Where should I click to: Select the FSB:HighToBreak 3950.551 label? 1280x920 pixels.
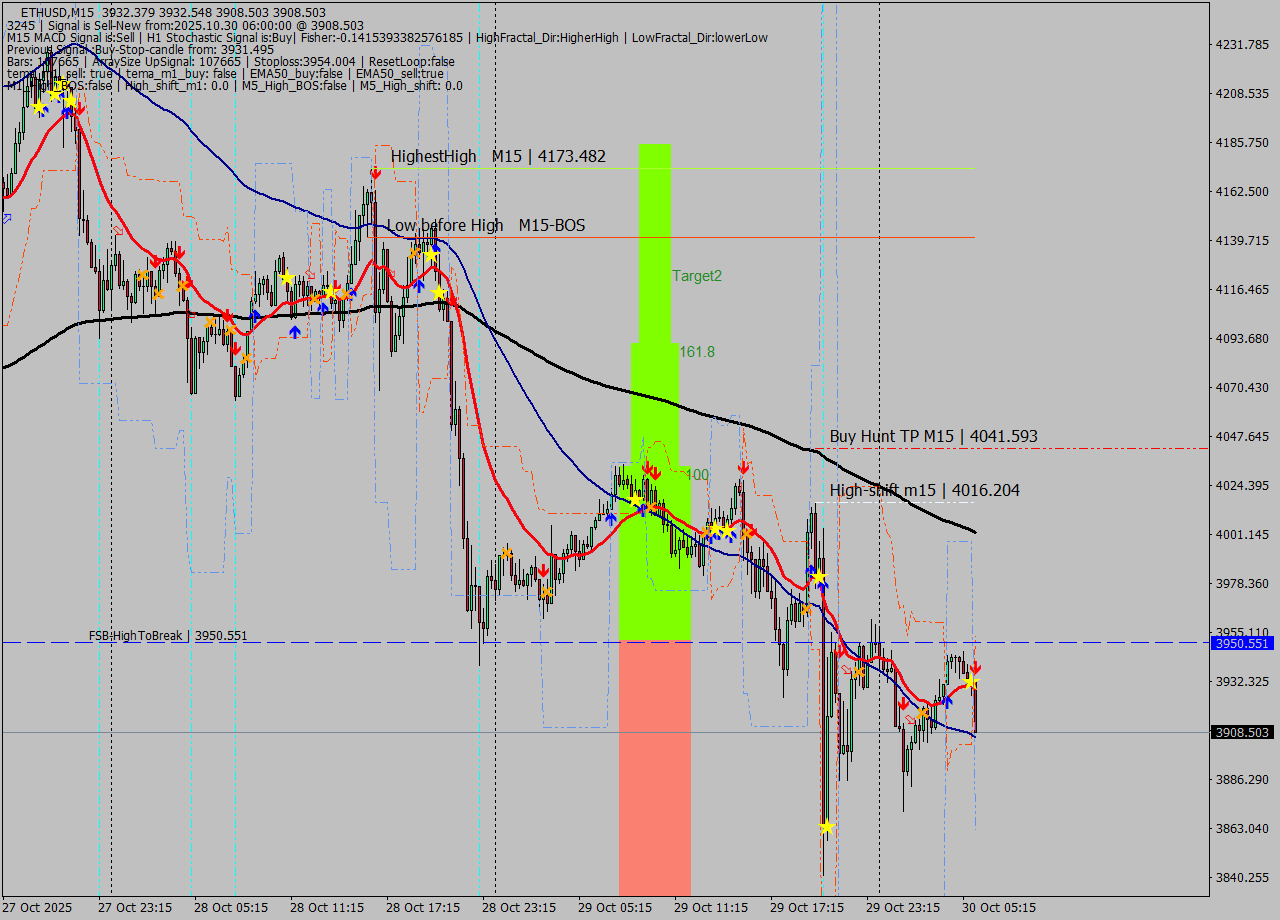pyautogui.click(x=167, y=635)
